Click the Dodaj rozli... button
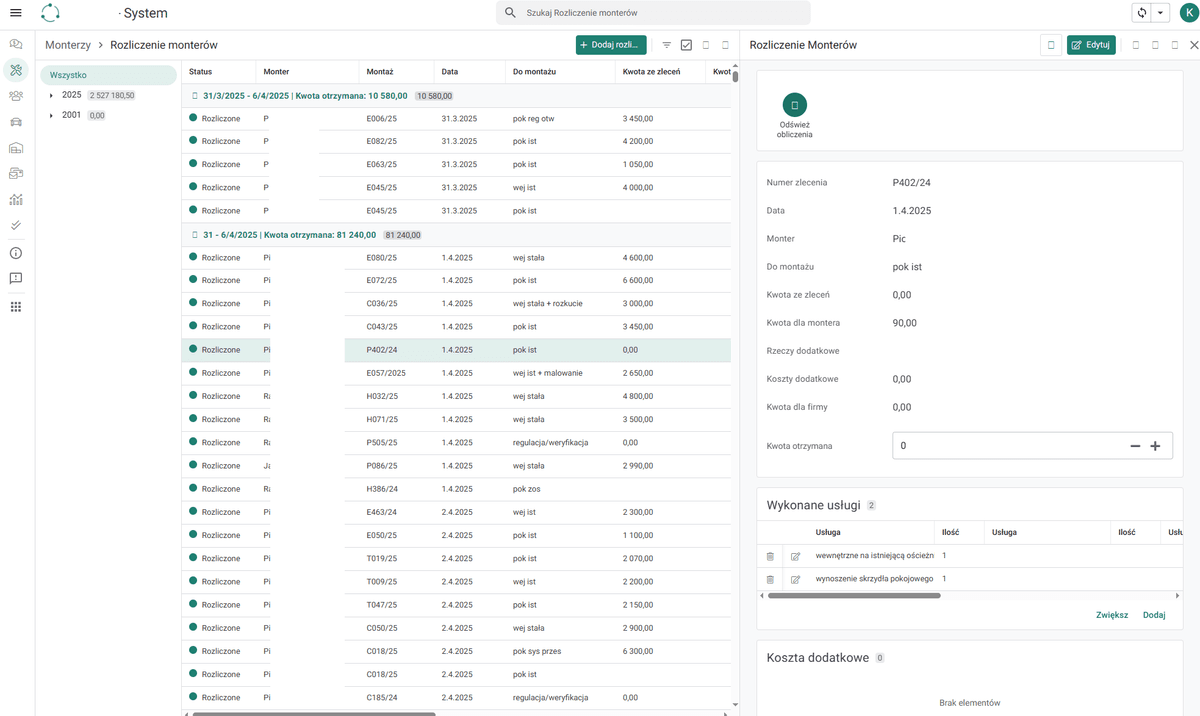The image size is (1200, 716). (611, 45)
